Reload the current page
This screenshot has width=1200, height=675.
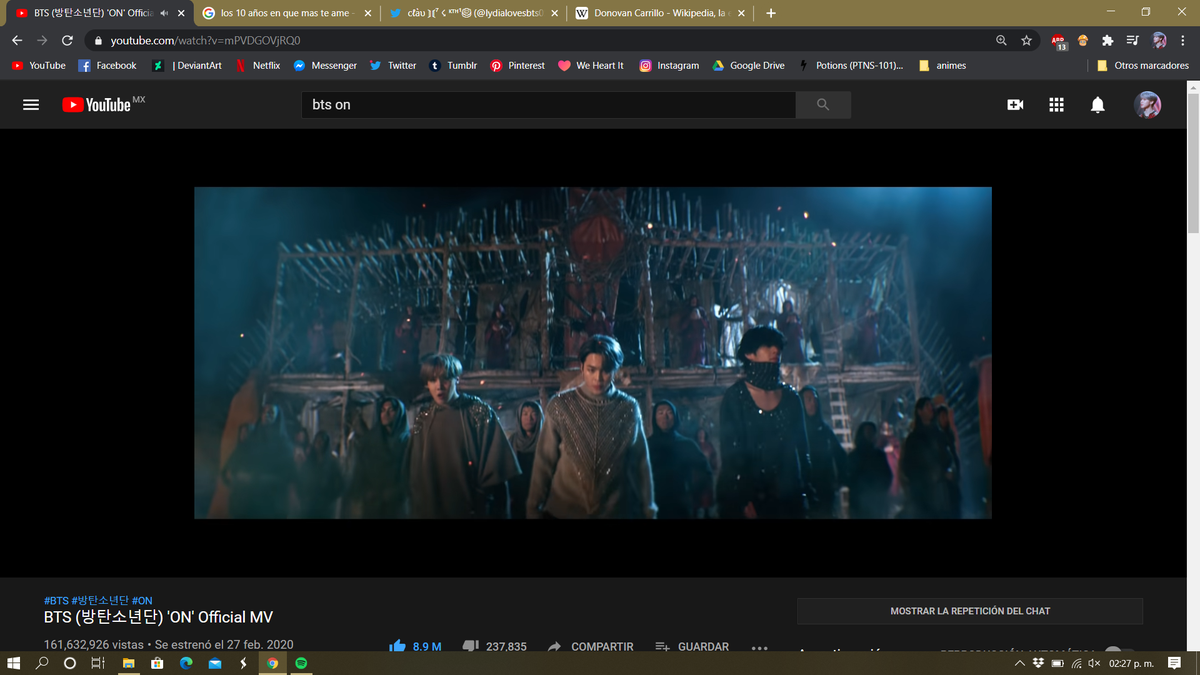tap(67, 40)
